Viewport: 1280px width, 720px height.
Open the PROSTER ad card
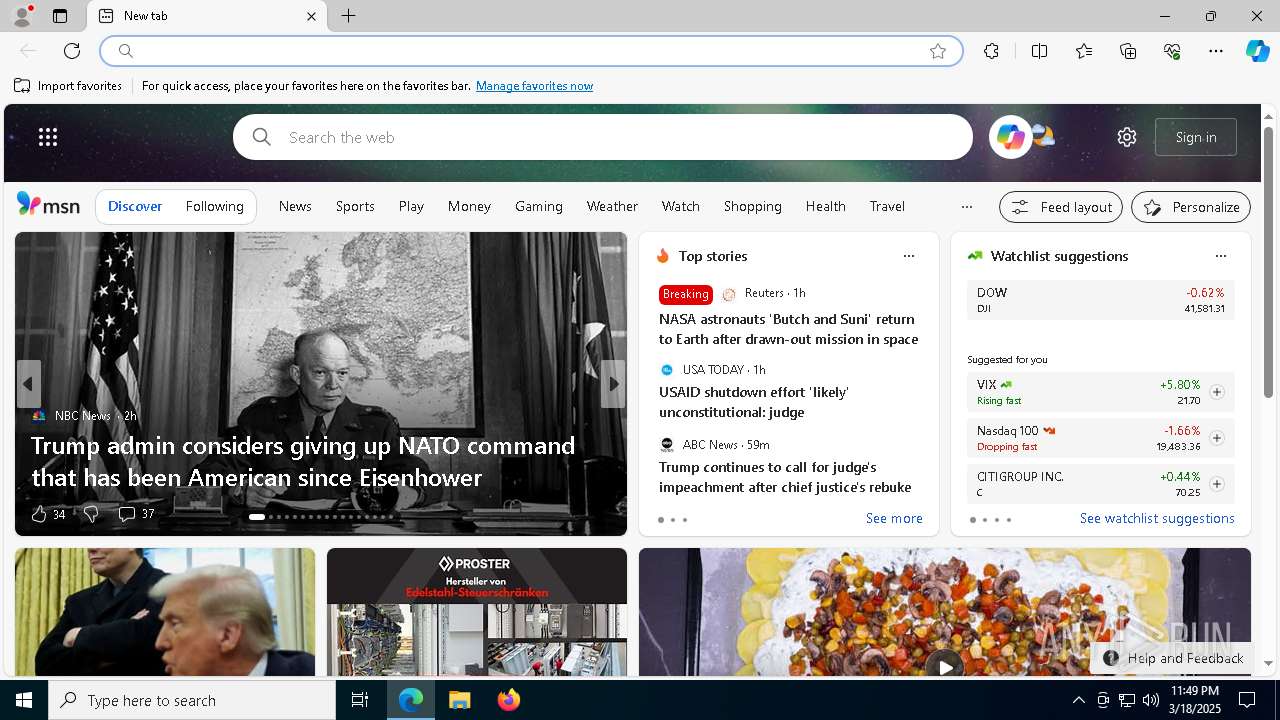(477, 612)
